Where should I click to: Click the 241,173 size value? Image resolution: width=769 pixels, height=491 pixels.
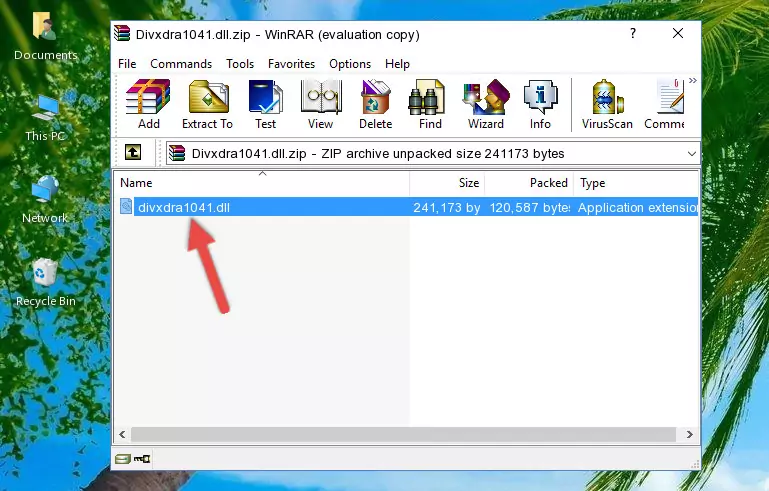(446, 208)
